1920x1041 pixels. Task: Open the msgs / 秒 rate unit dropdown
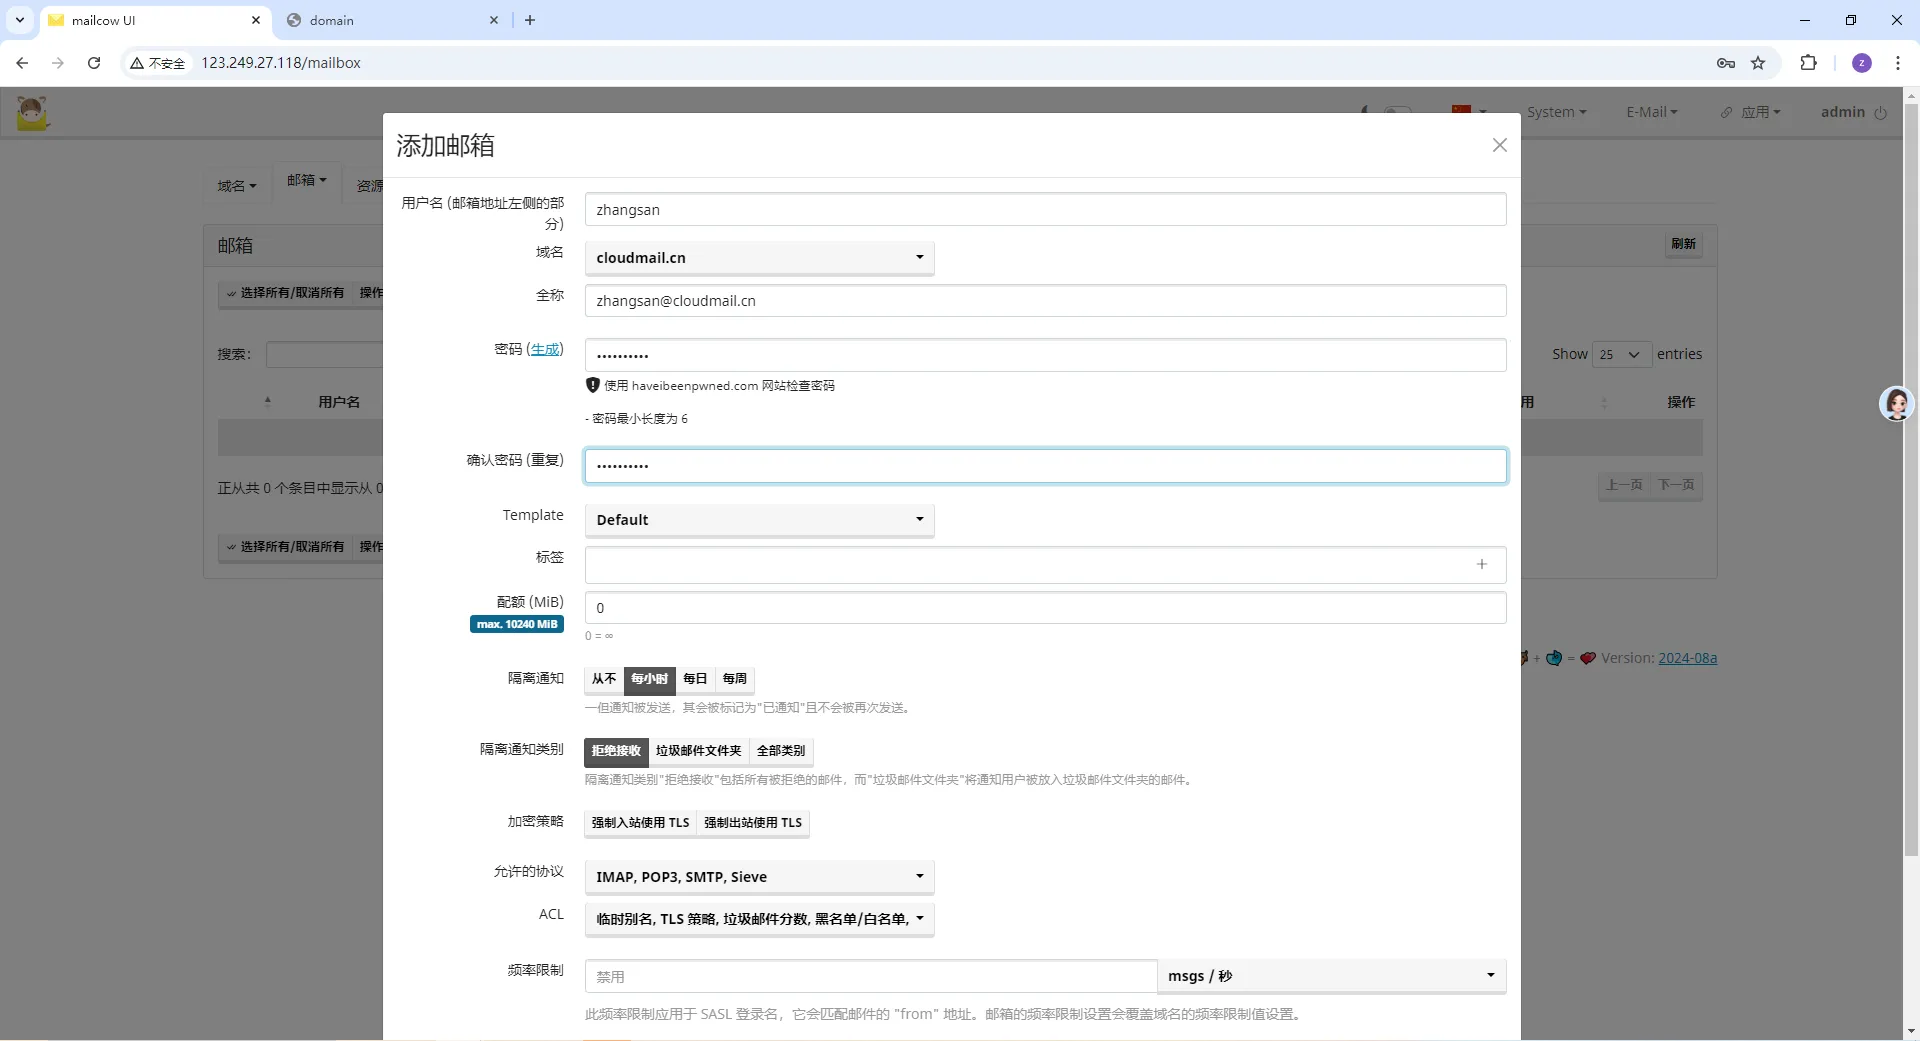pos(1332,976)
